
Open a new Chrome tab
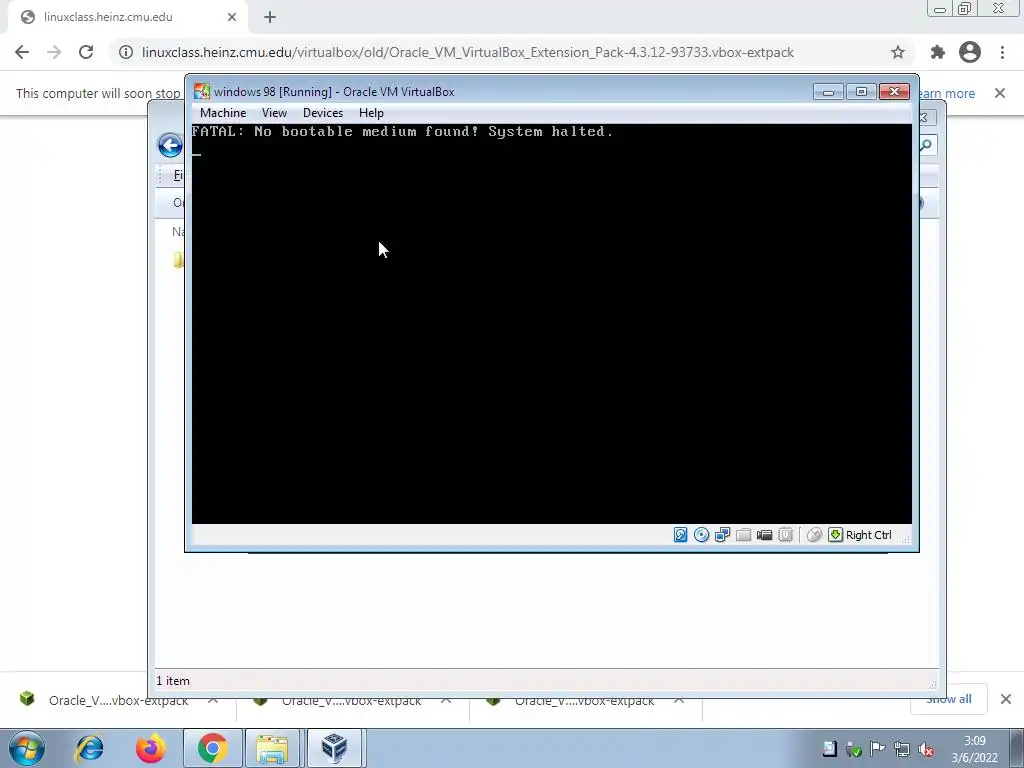270,17
